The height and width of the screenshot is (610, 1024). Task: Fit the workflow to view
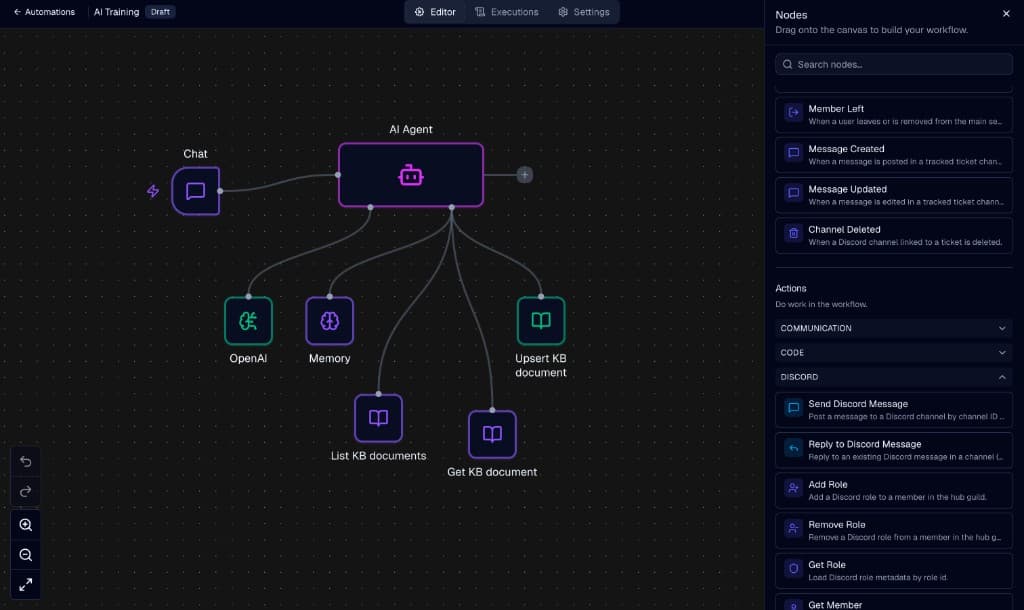pyautogui.click(x=25, y=585)
